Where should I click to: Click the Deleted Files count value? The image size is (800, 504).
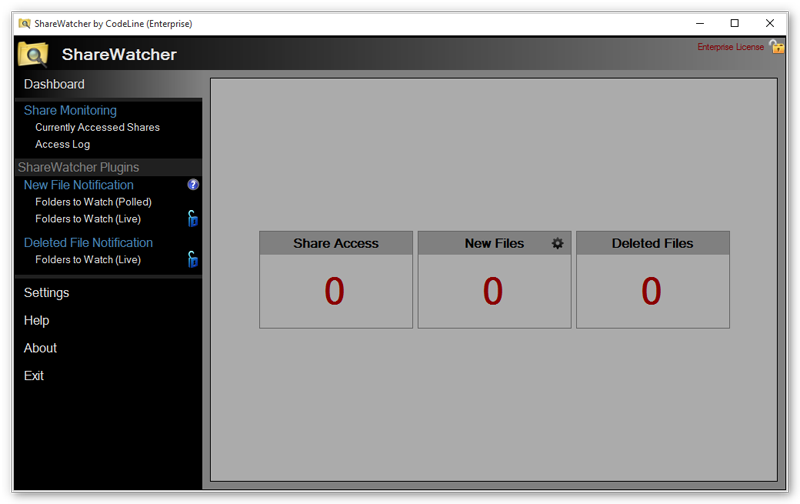click(x=651, y=291)
